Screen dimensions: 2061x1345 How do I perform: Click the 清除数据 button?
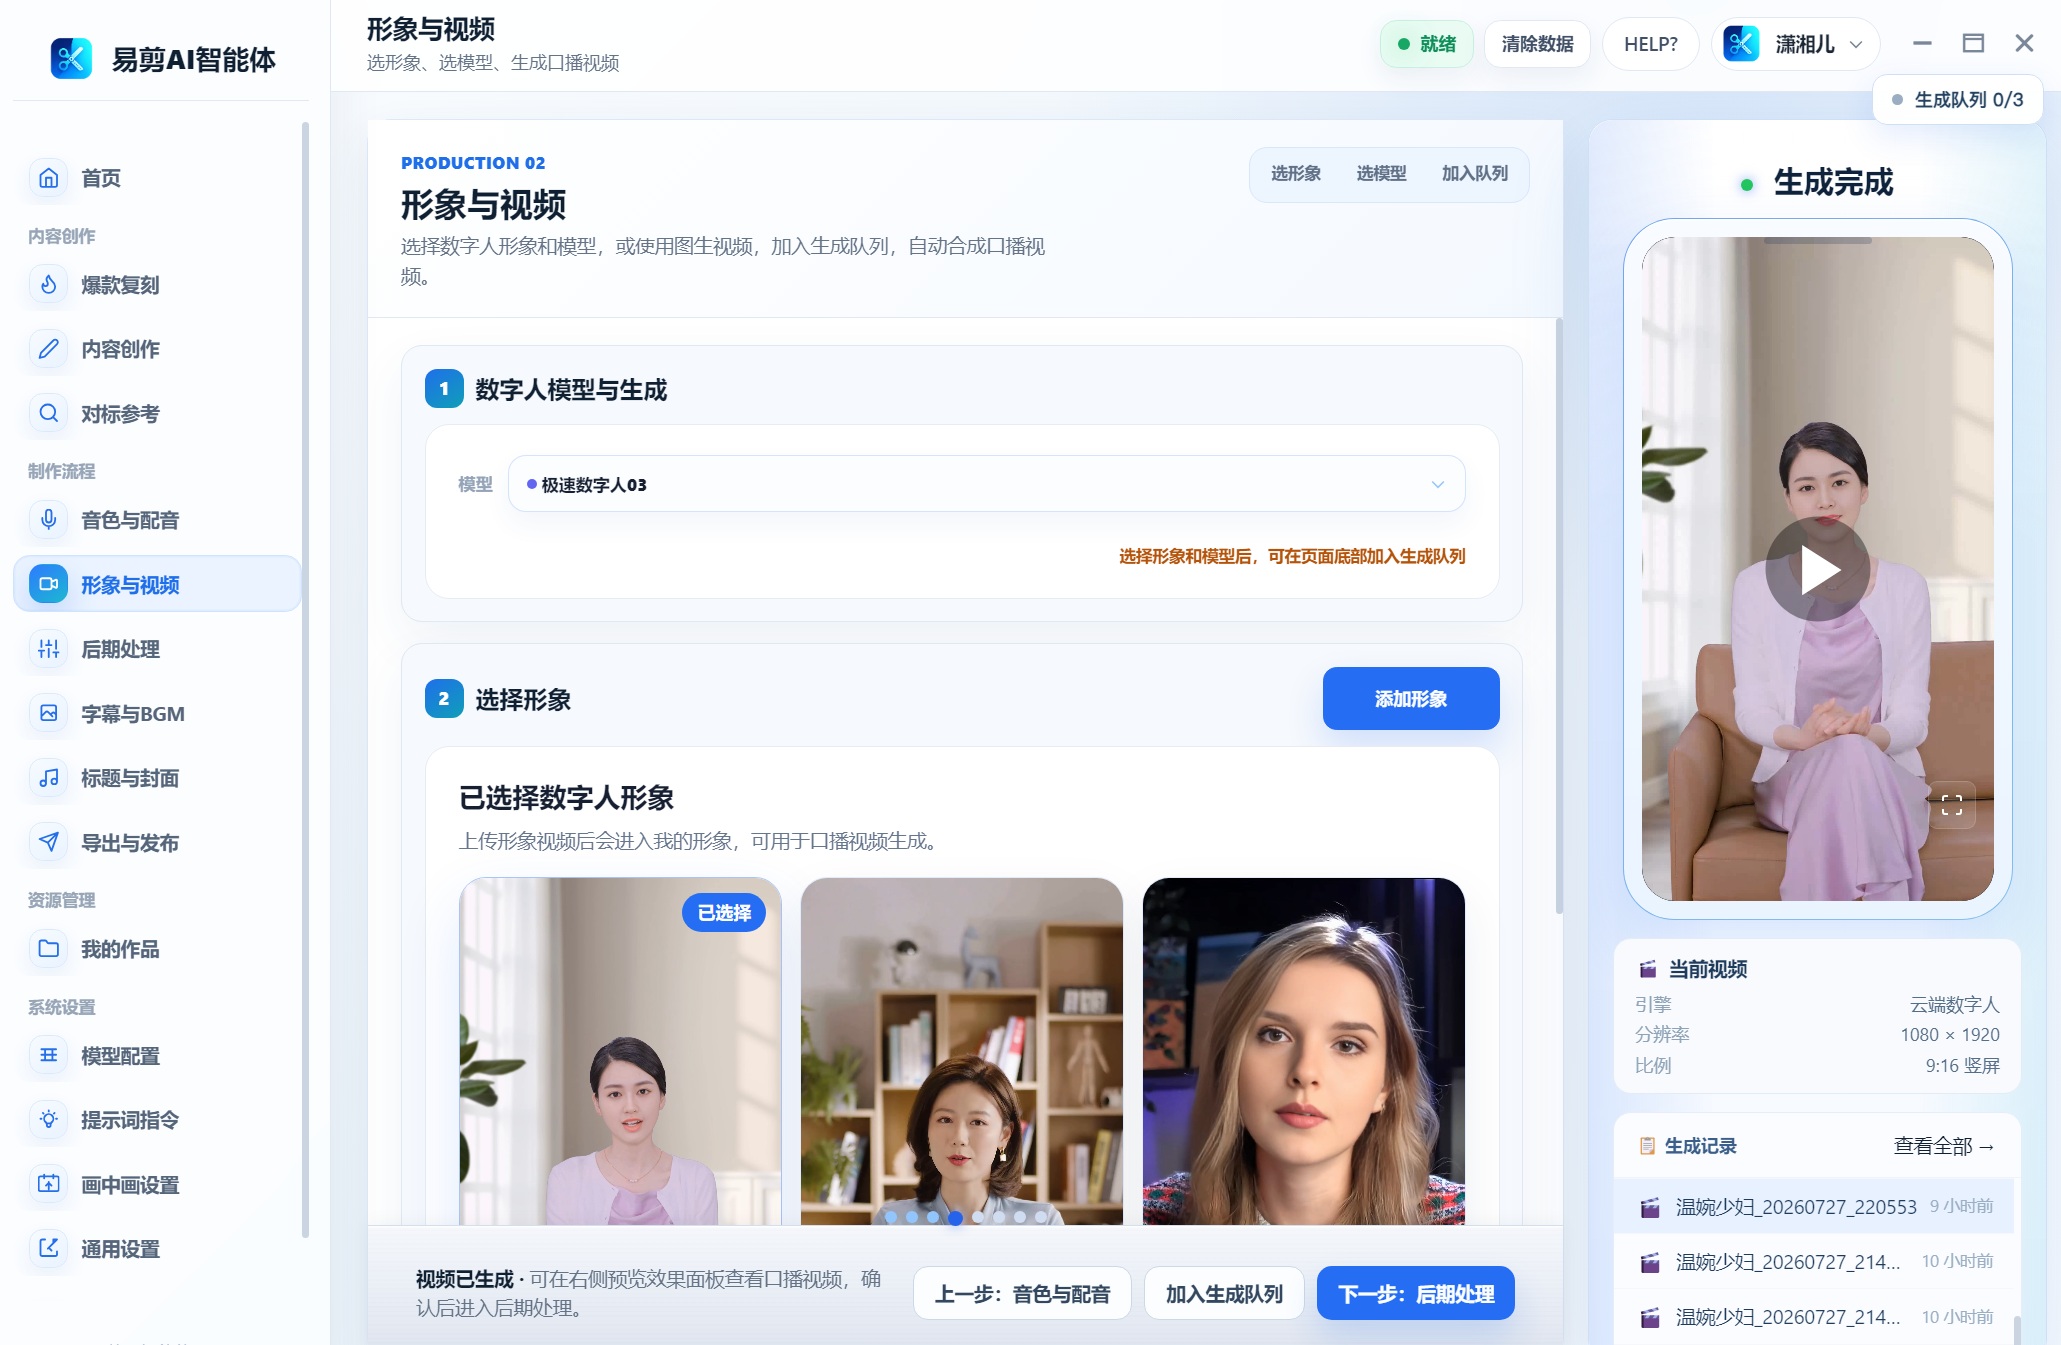pyautogui.click(x=1537, y=44)
